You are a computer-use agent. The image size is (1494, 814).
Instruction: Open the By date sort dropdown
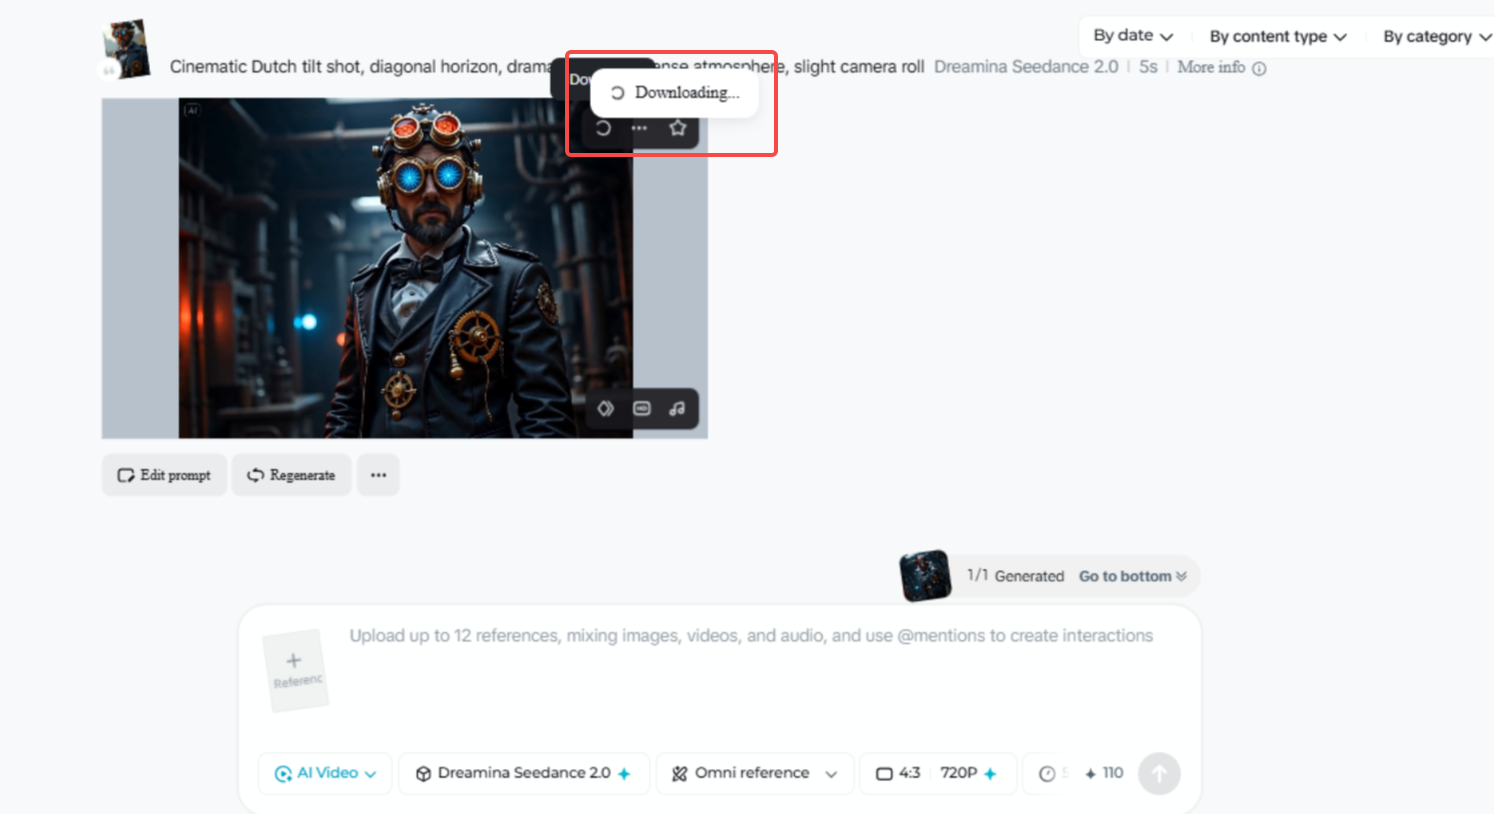[1133, 36]
